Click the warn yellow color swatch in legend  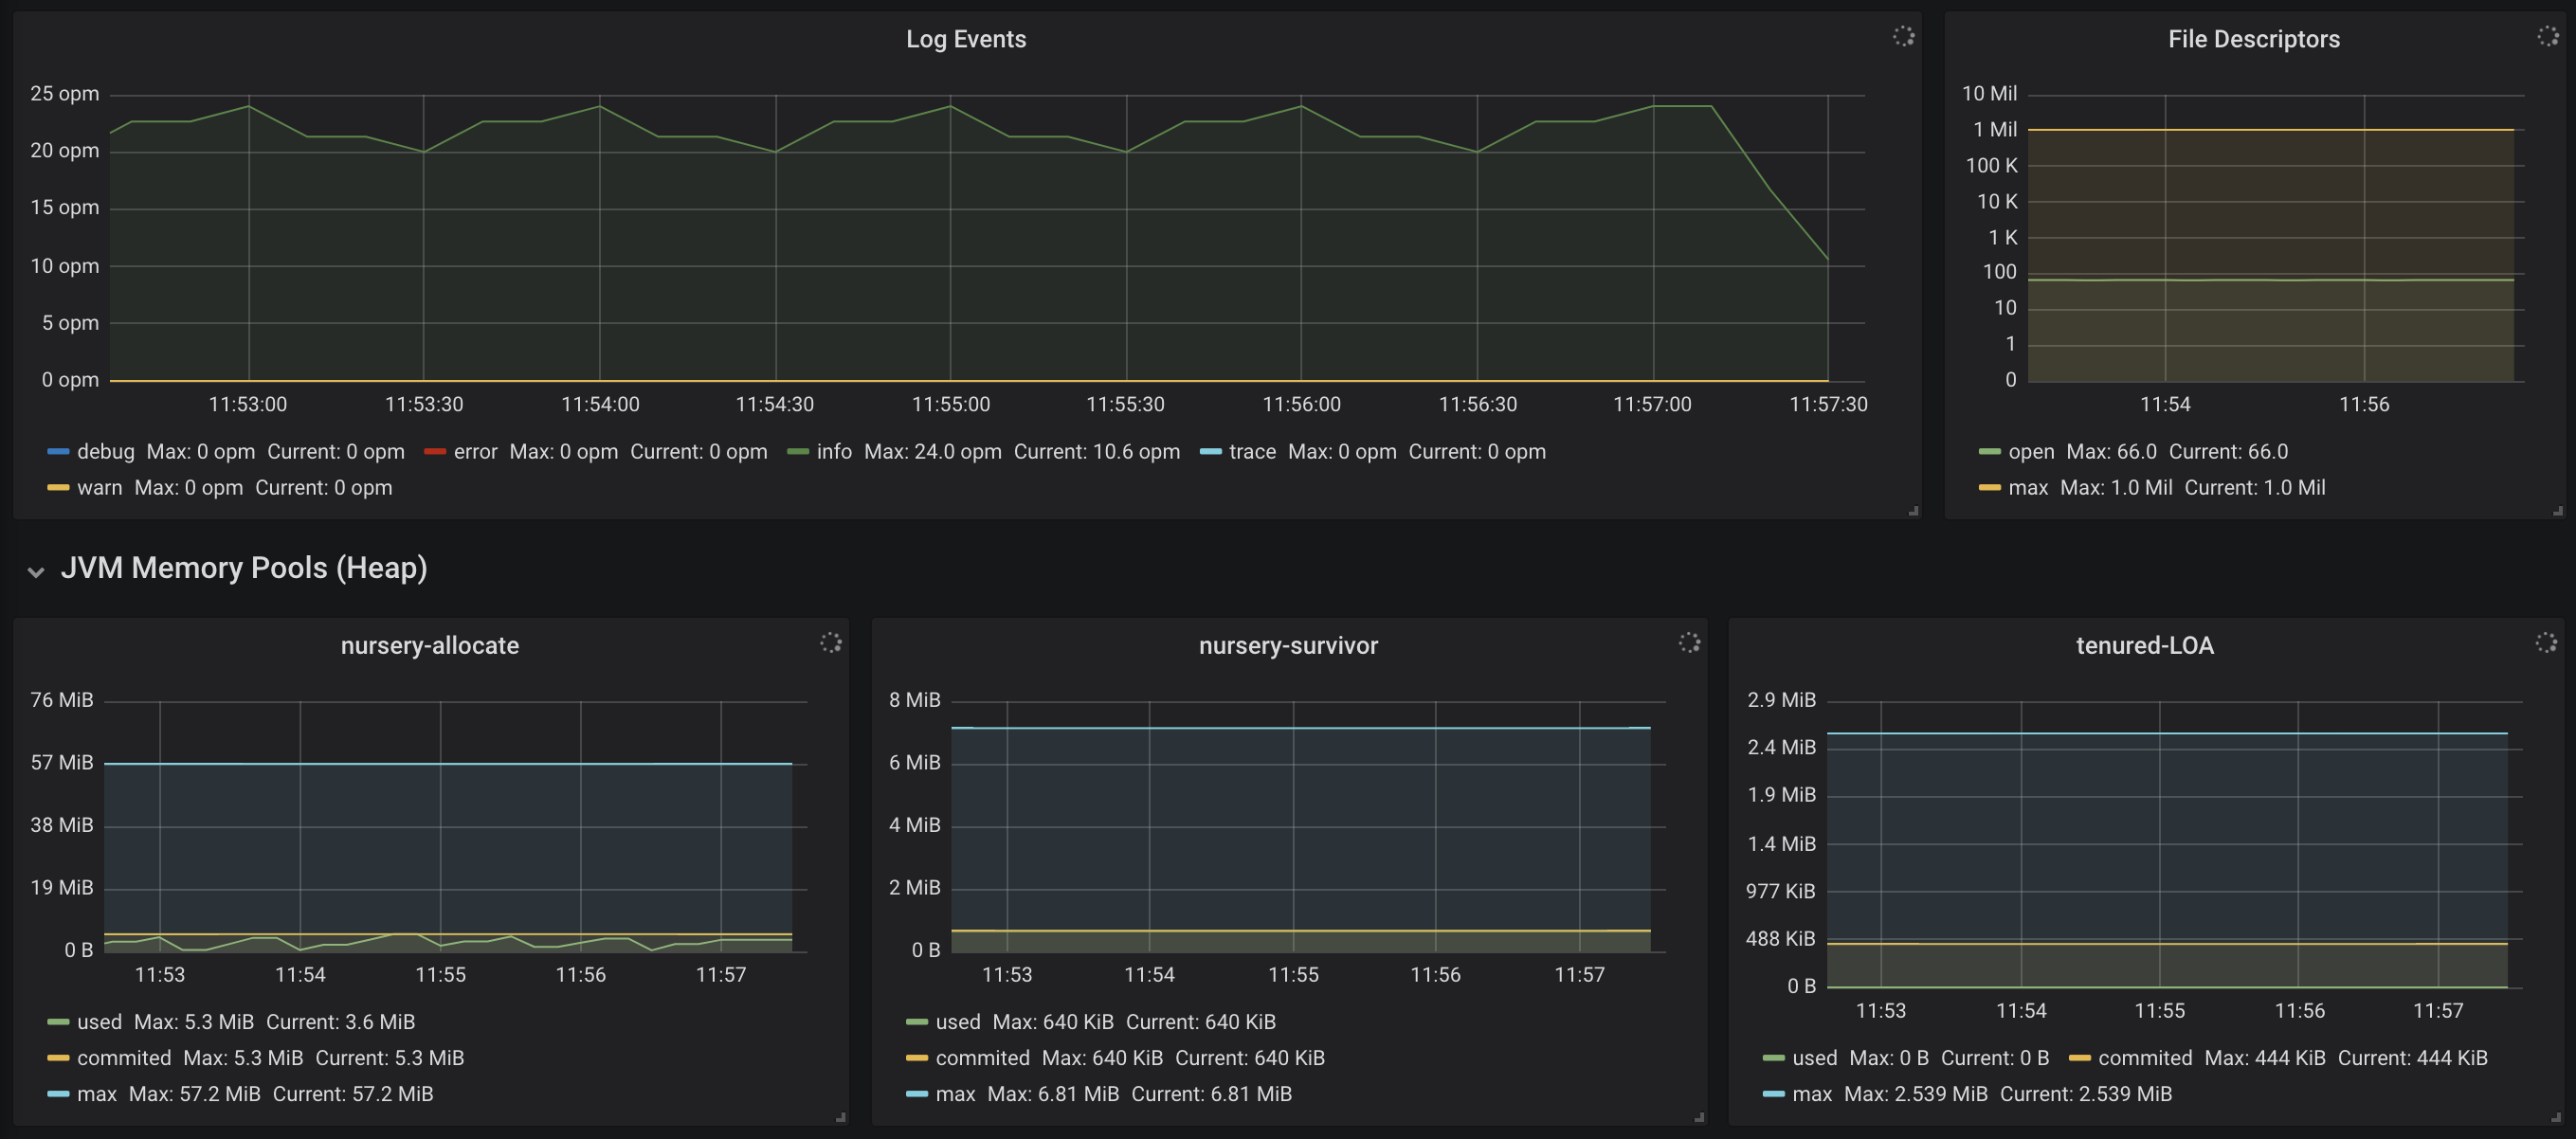click(x=58, y=488)
